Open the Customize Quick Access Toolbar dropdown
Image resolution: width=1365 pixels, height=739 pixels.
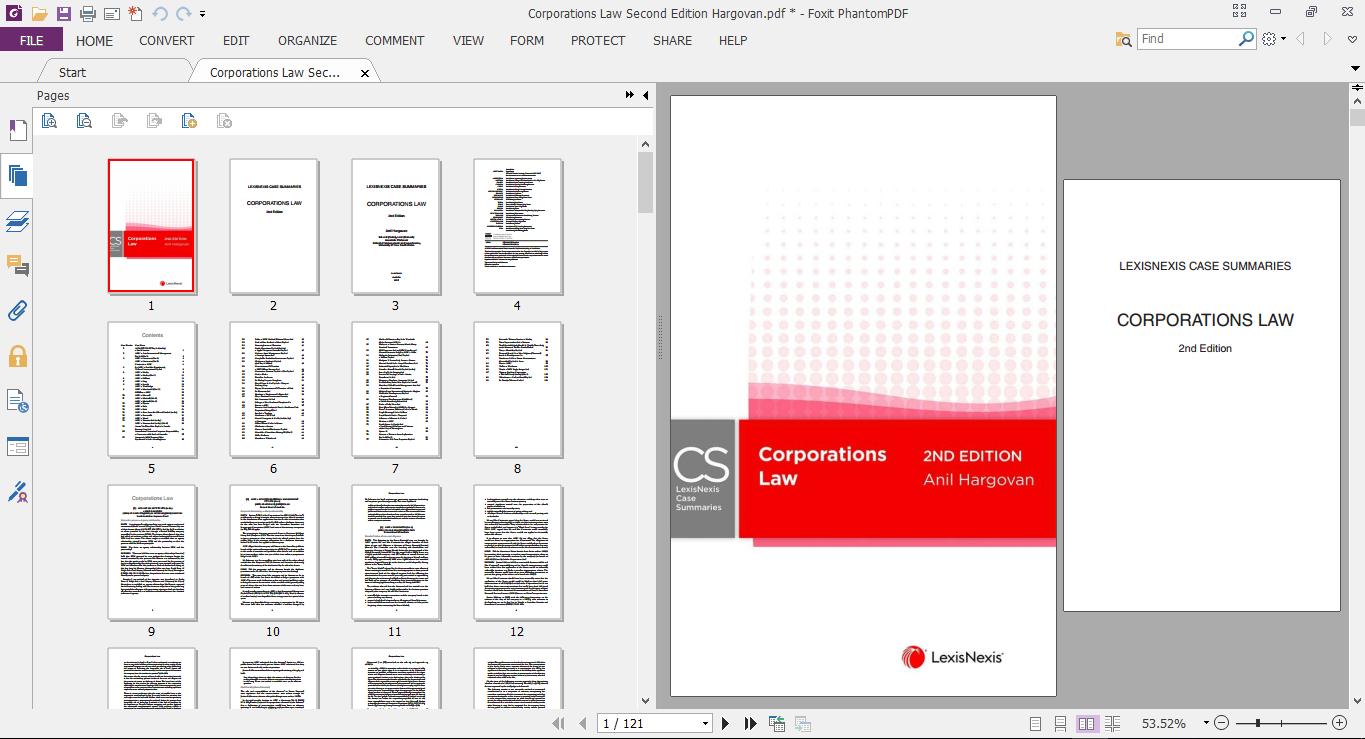tap(203, 14)
